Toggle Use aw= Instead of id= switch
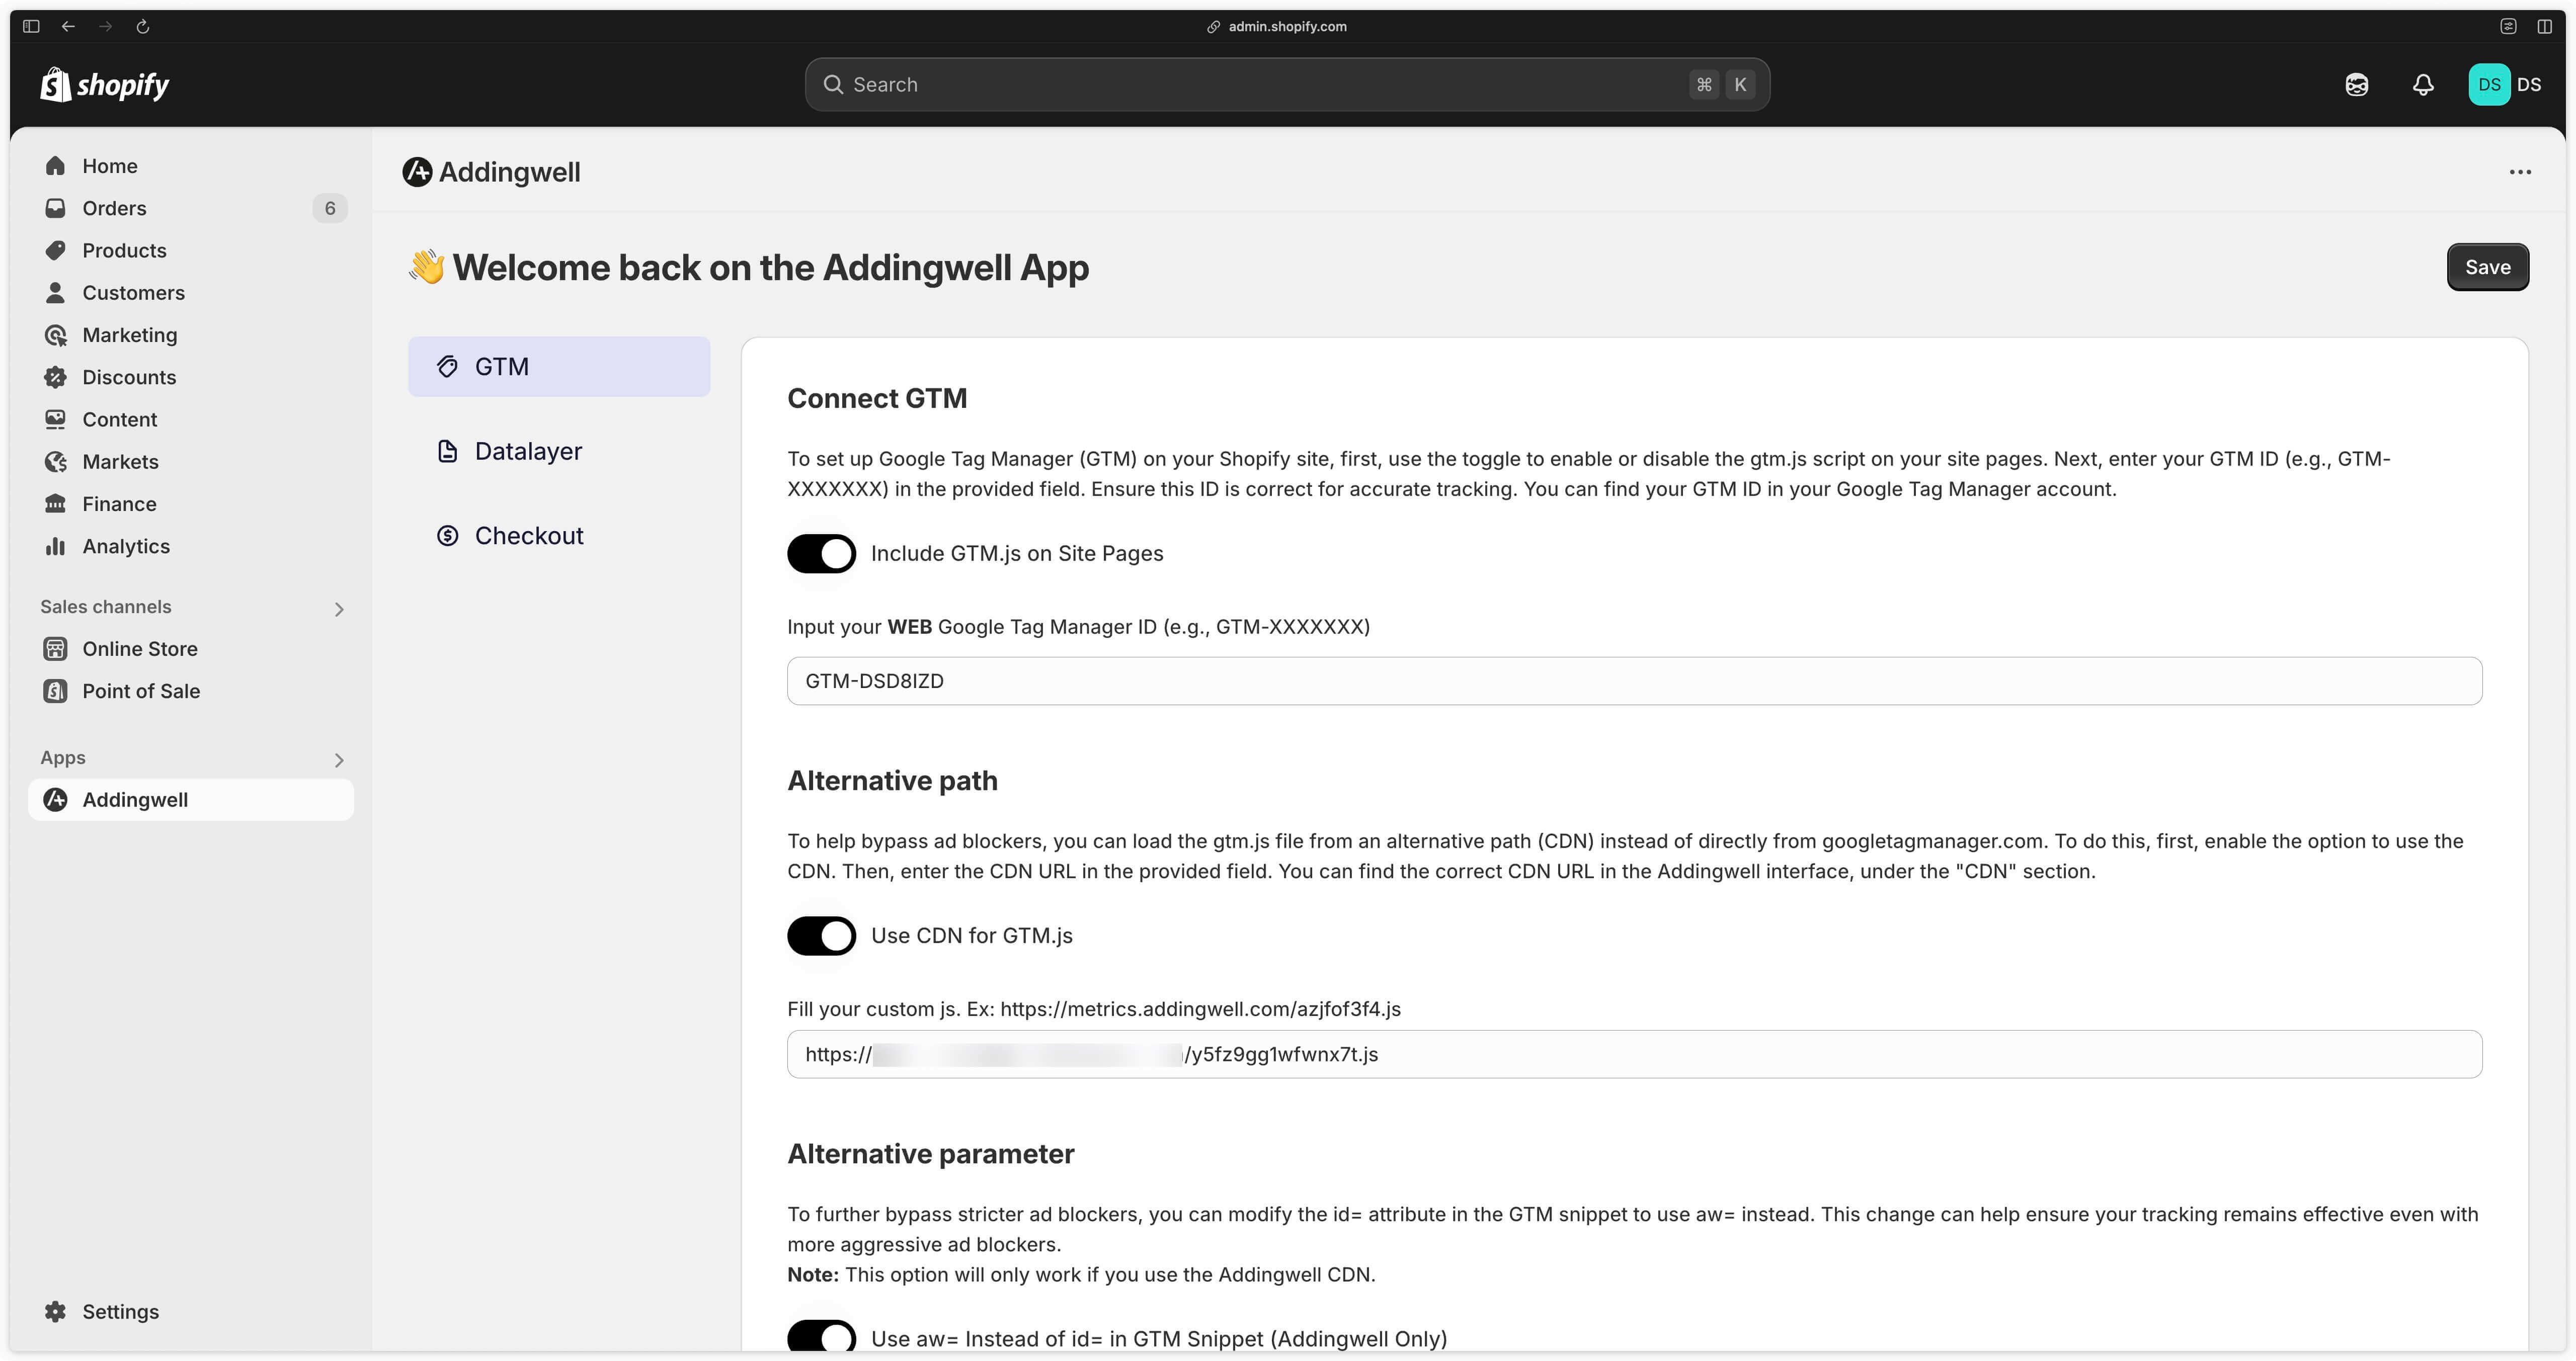 point(821,1336)
